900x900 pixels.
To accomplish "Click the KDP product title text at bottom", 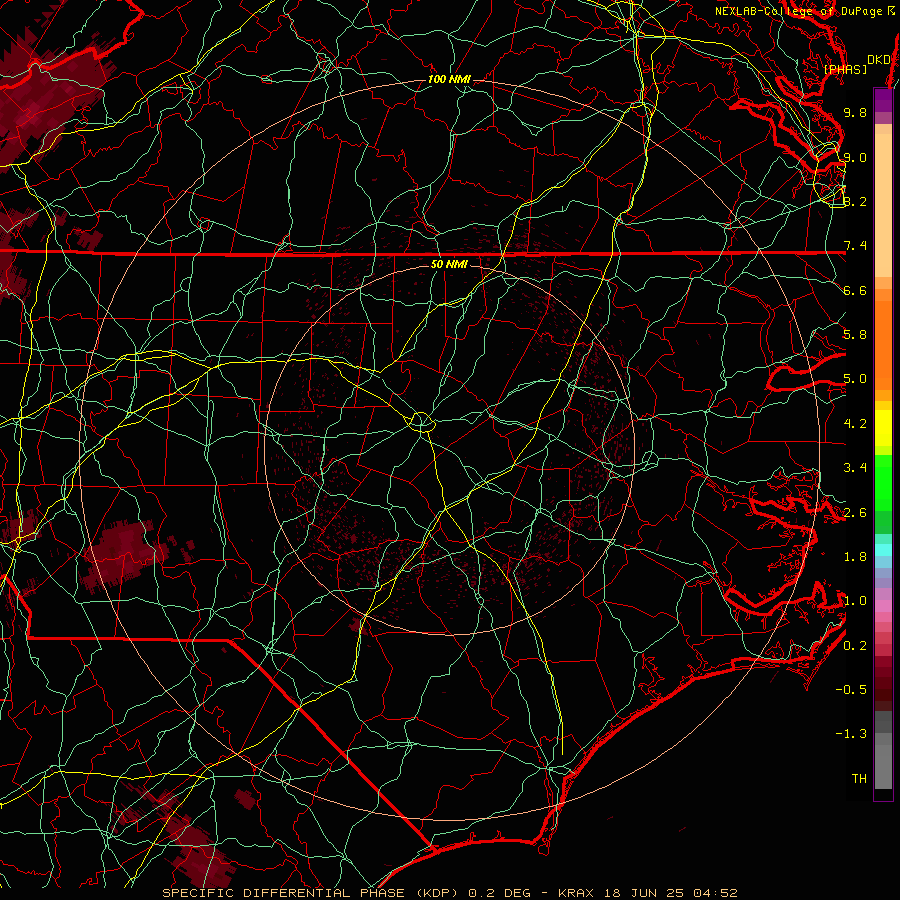I will (x=449, y=893).
